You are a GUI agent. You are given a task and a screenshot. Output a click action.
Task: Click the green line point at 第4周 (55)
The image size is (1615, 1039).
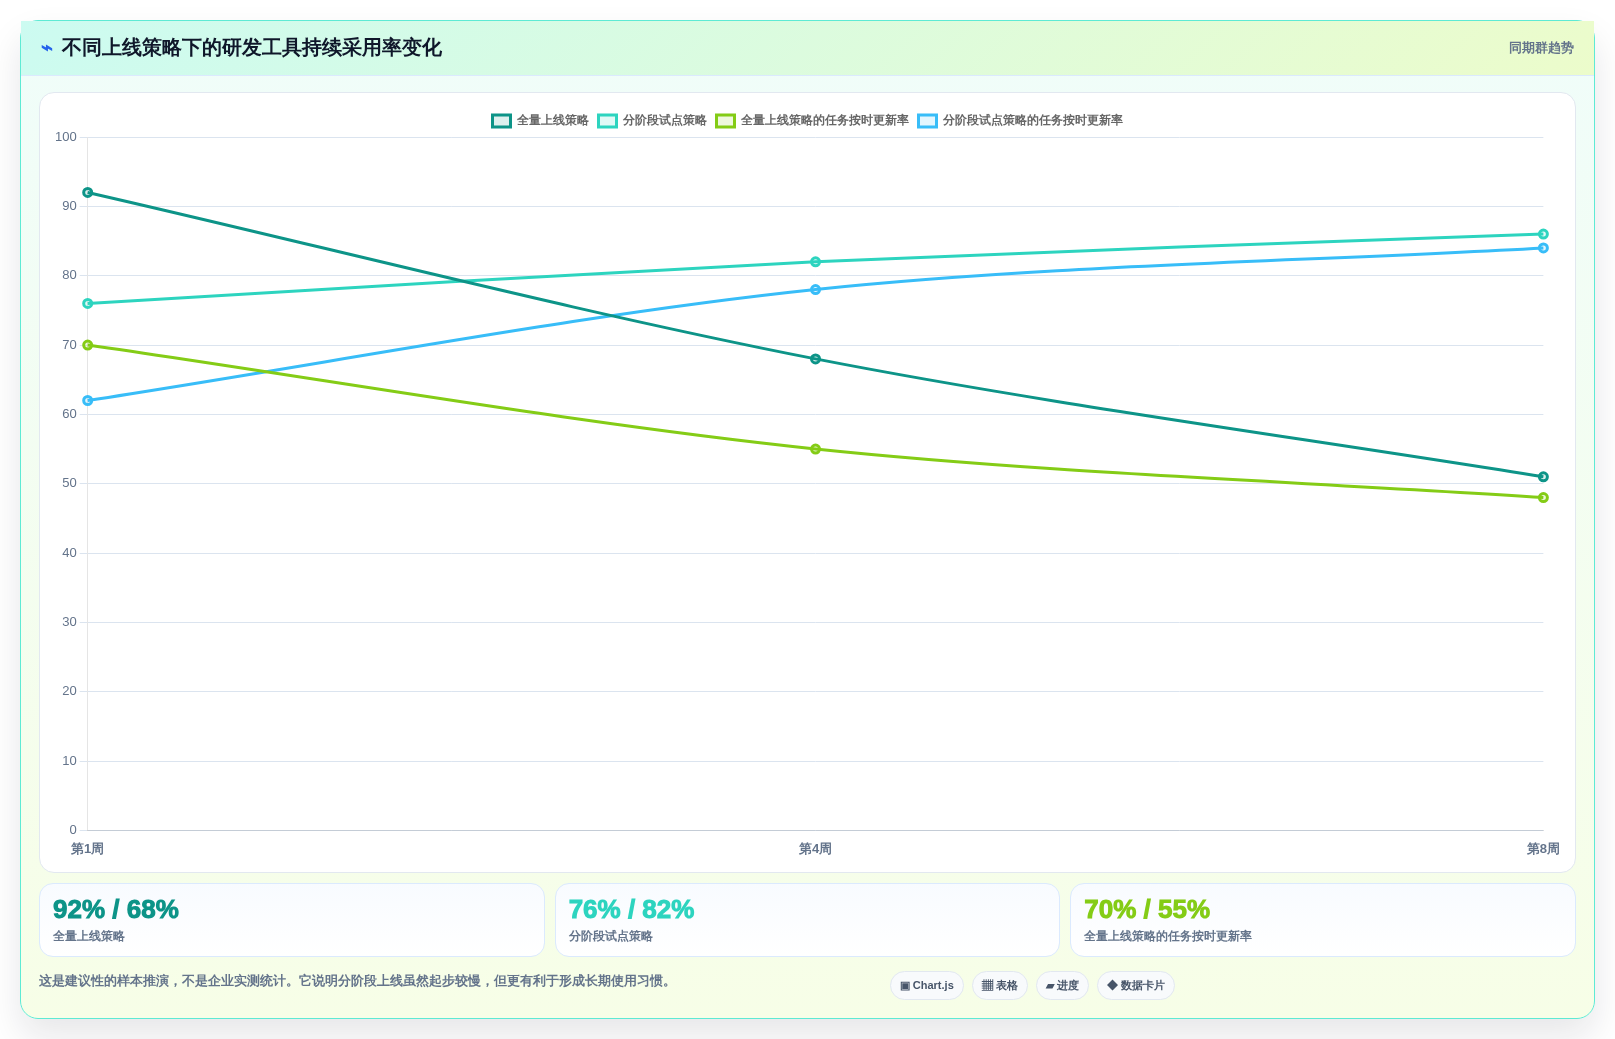tap(815, 449)
